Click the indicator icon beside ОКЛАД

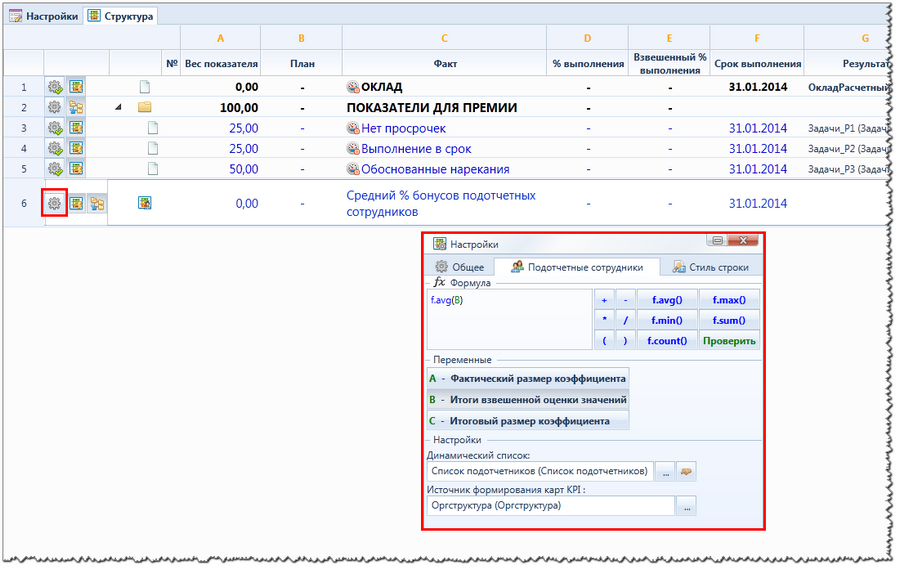tap(353, 87)
